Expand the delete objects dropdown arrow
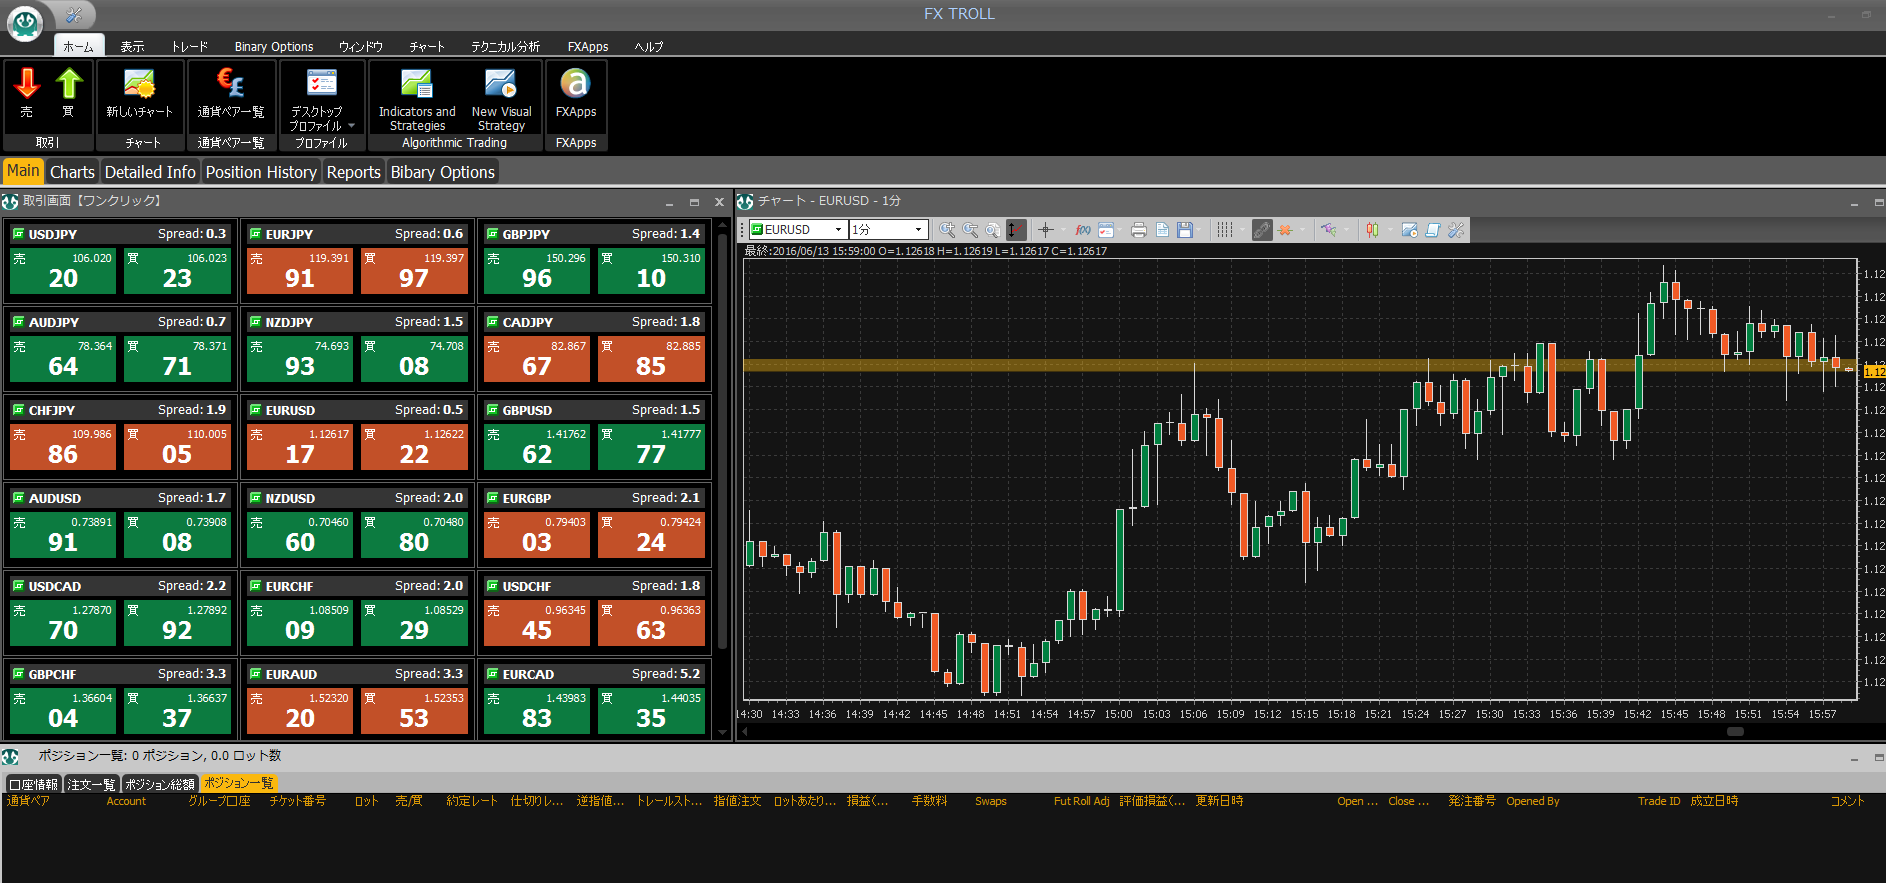The width and height of the screenshot is (1886, 883). (1302, 230)
